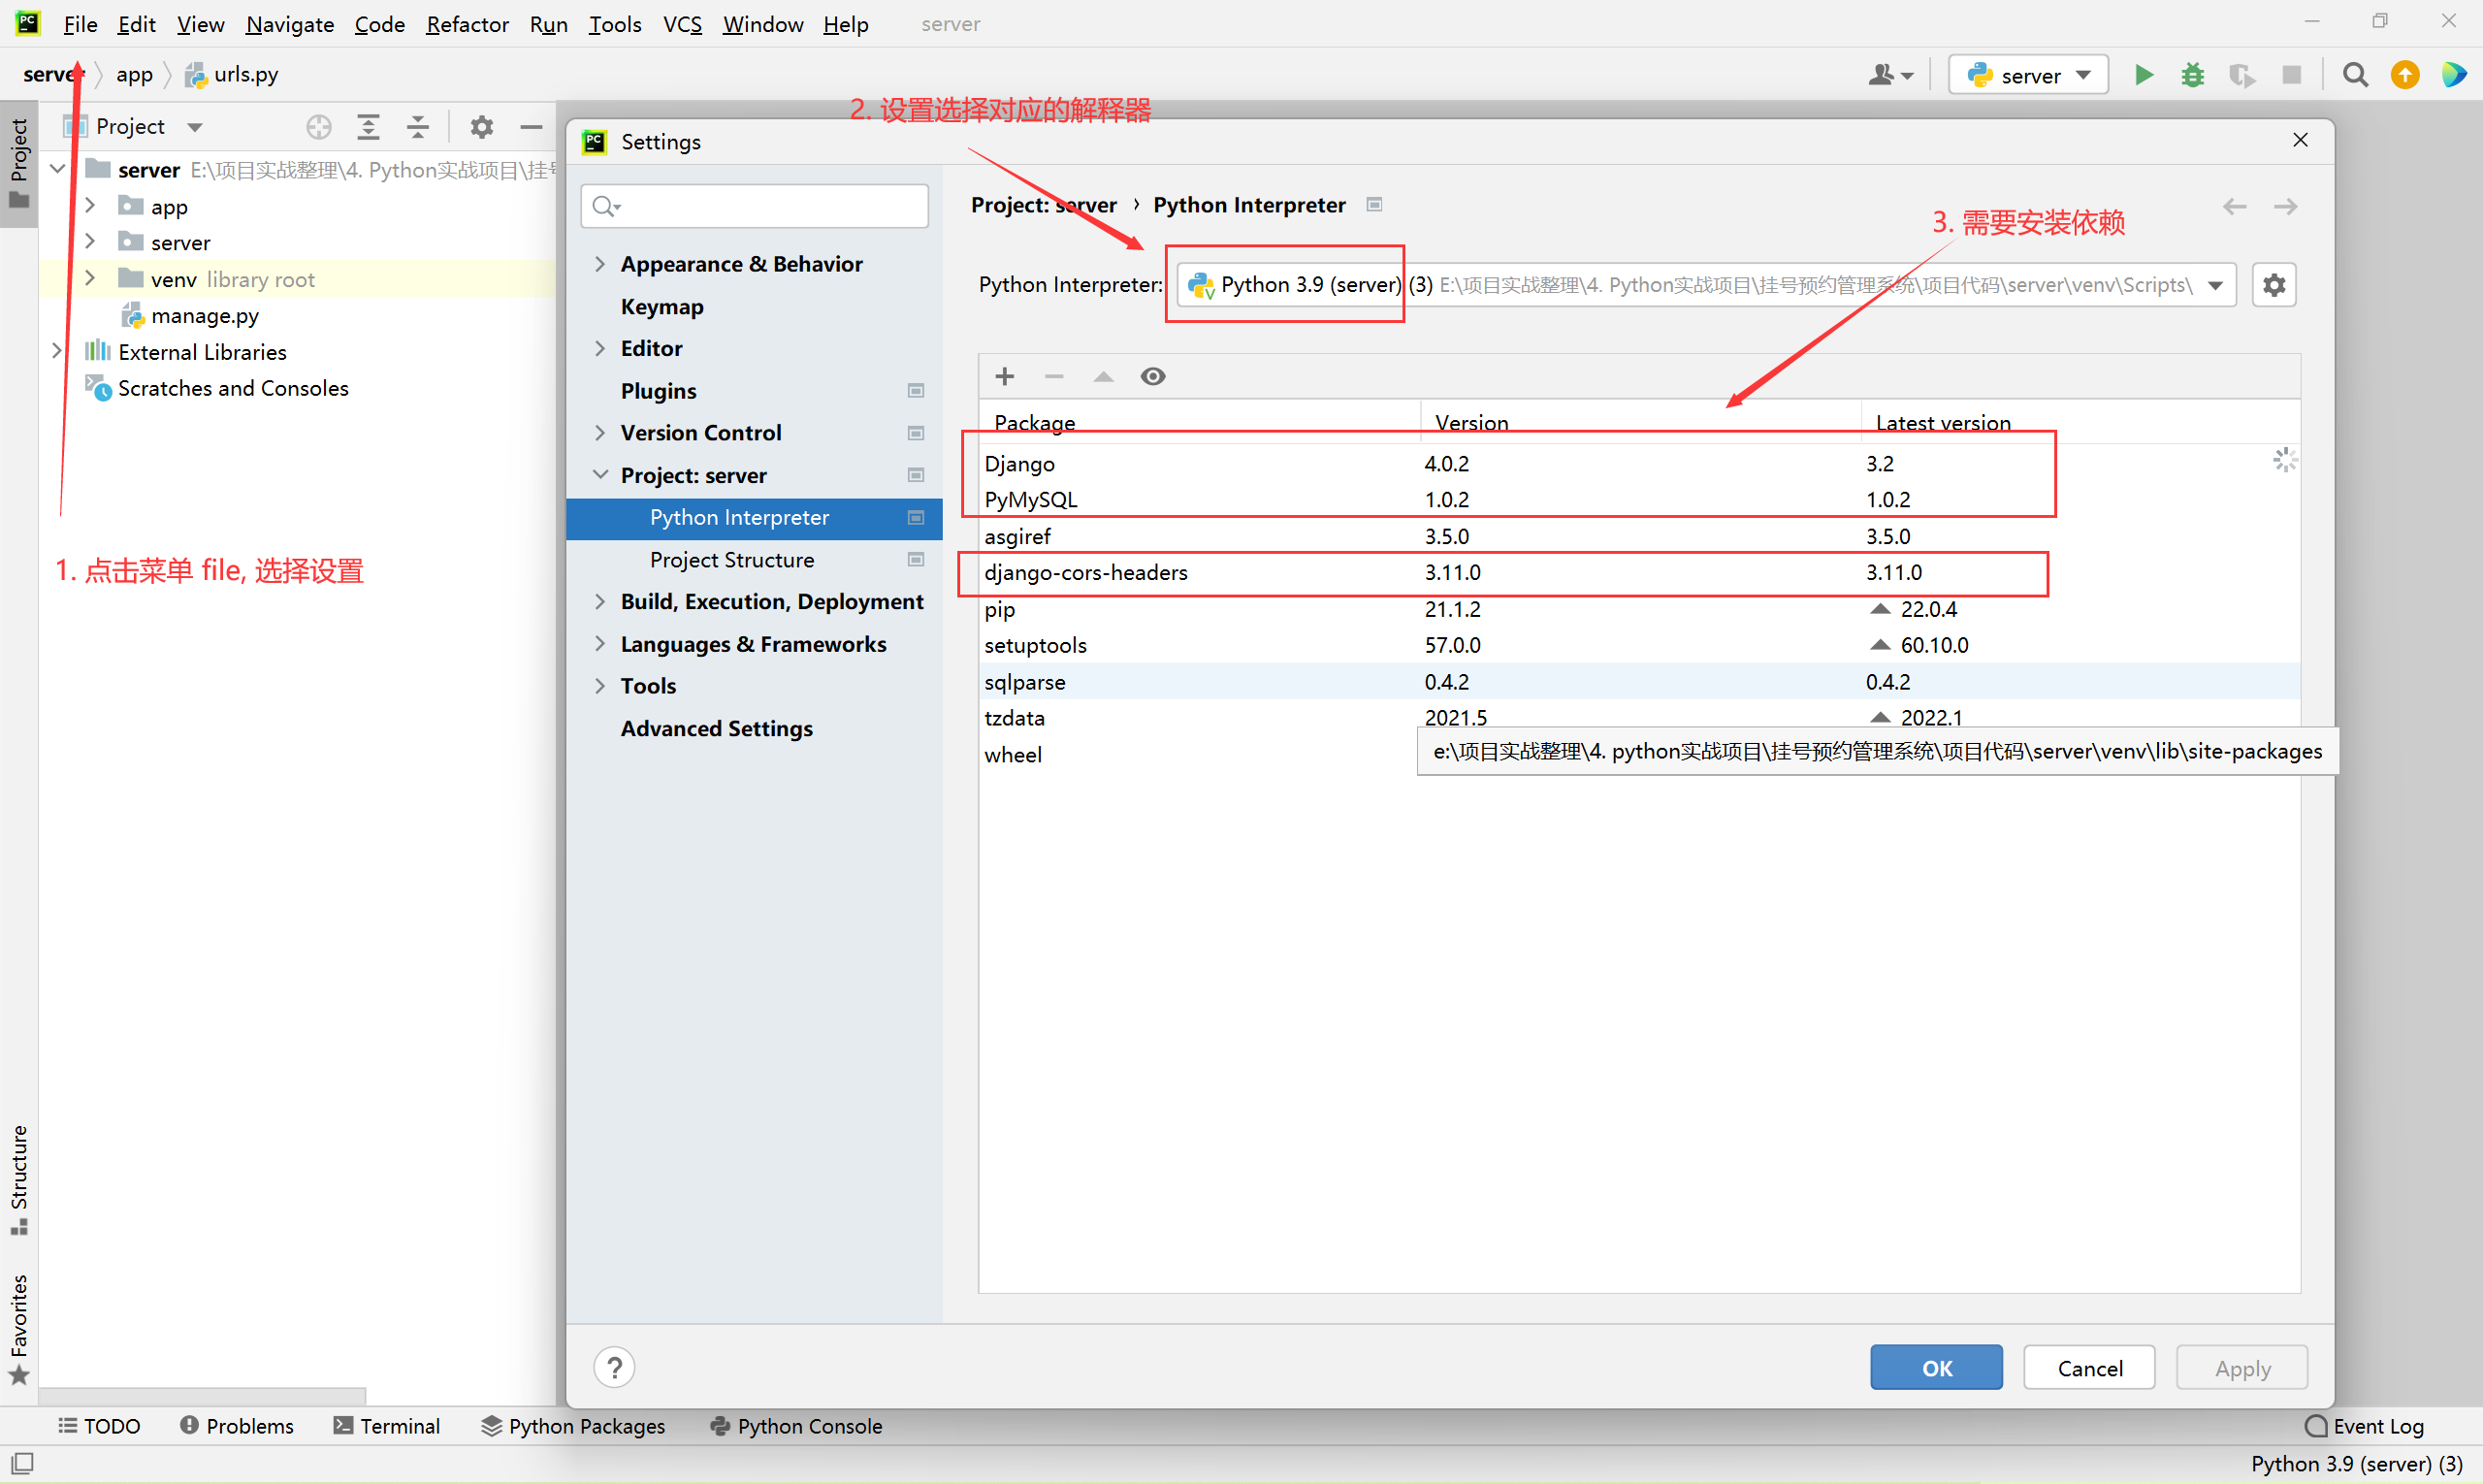The height and width of the screenshot is (1484, 2483).
Task: Expand the venv library root folder
Action: pyautogui.click(x=90, y=279)
